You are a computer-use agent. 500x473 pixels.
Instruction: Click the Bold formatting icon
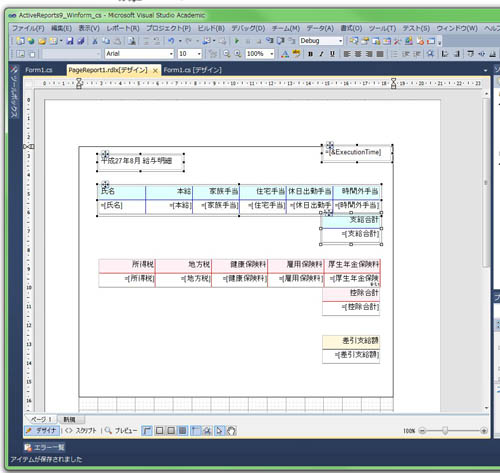(x=310, y=54)
